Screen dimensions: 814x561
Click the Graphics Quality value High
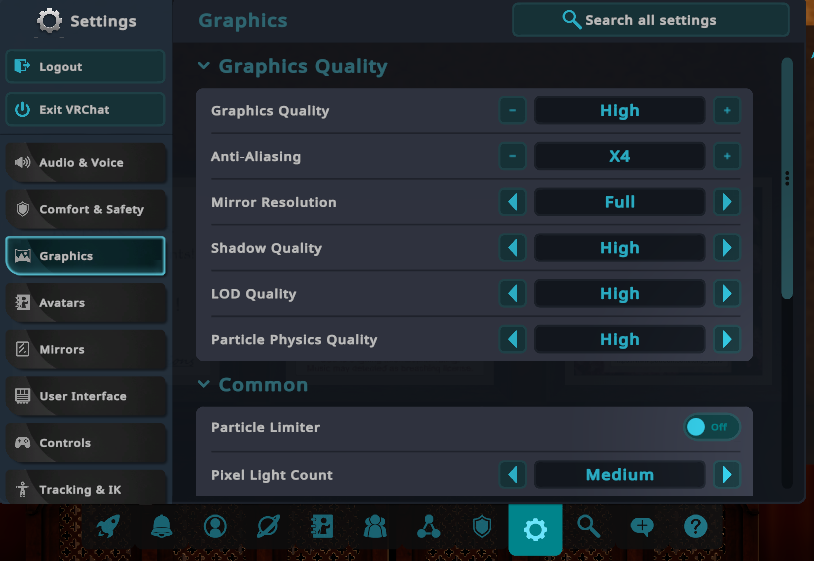(x=620, y=111)
